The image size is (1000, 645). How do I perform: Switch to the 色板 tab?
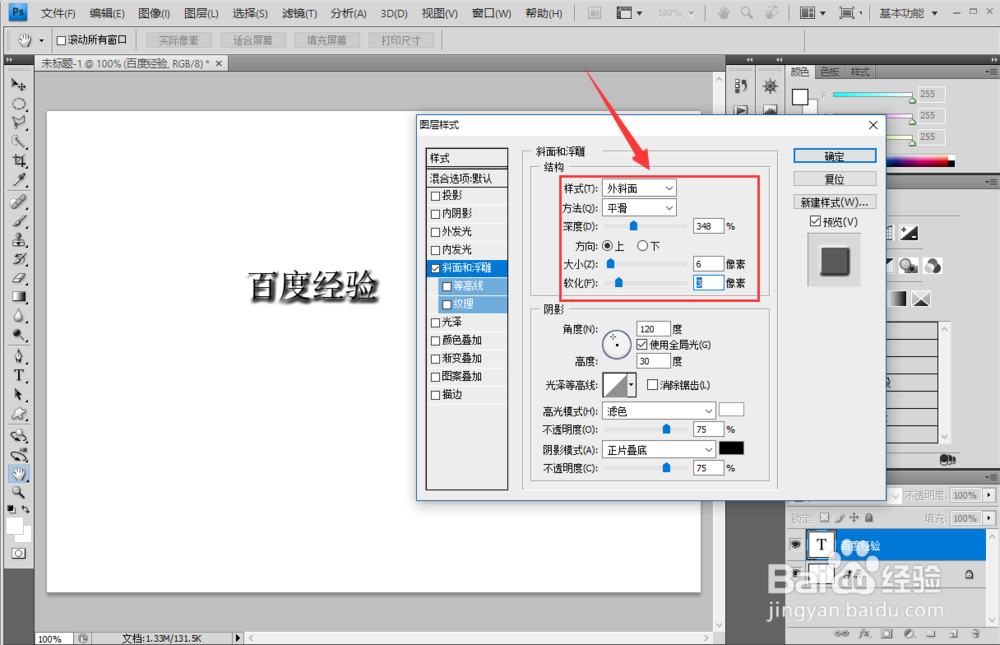point(828,71)
